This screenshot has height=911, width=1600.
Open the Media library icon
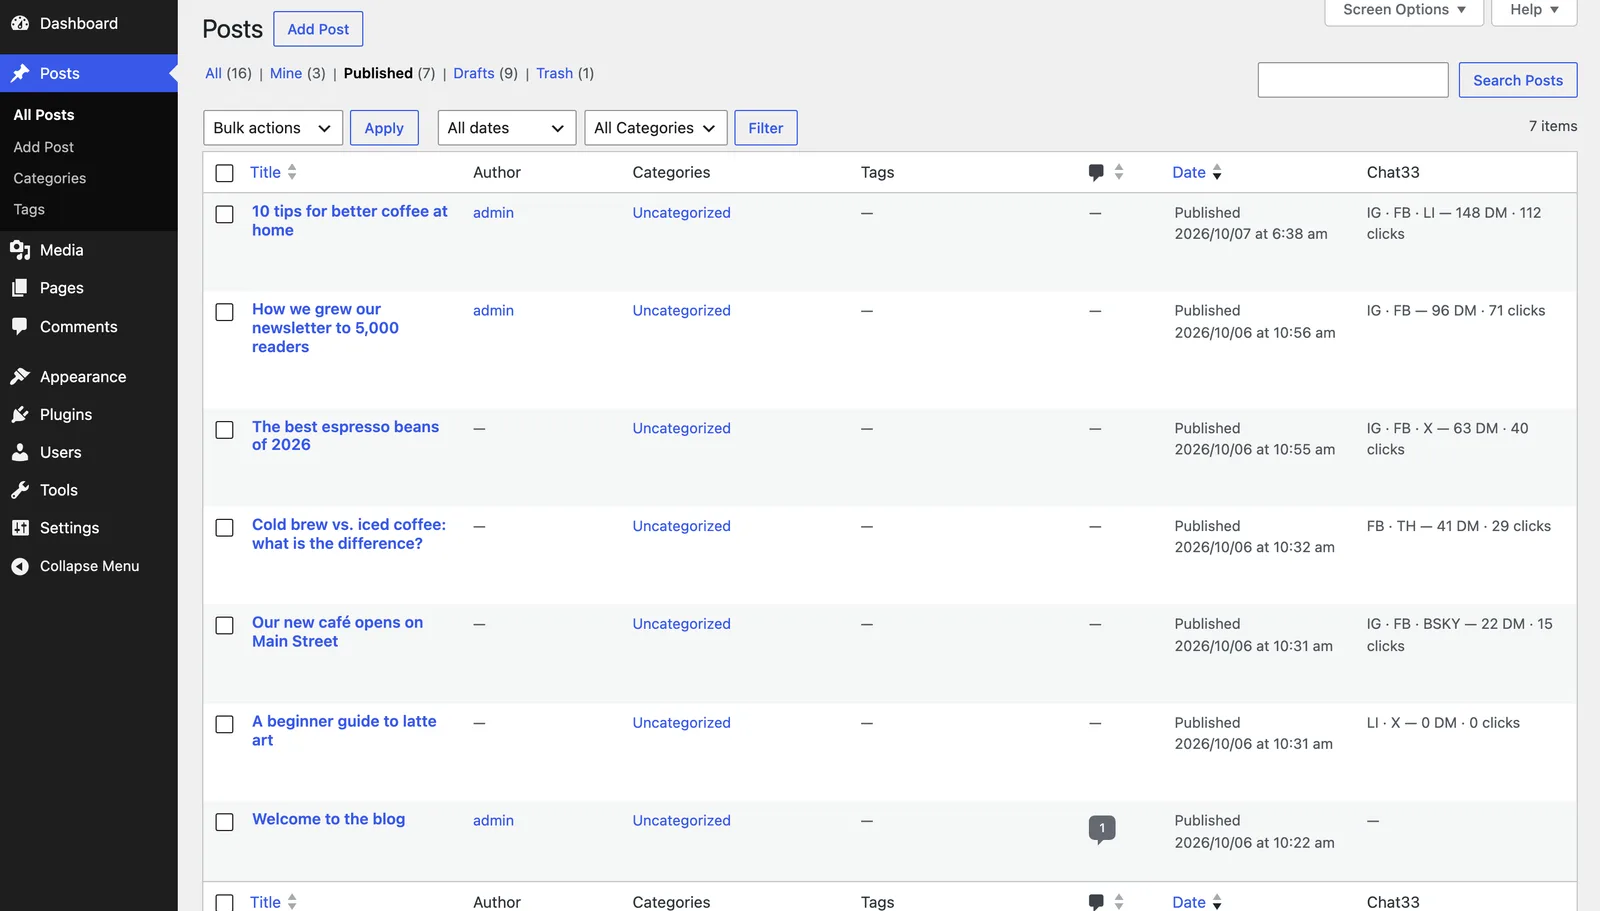point(20,250)
